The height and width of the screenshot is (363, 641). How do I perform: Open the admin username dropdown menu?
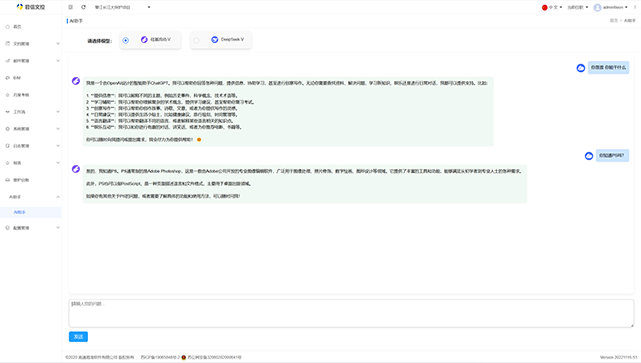click(615, 7)
